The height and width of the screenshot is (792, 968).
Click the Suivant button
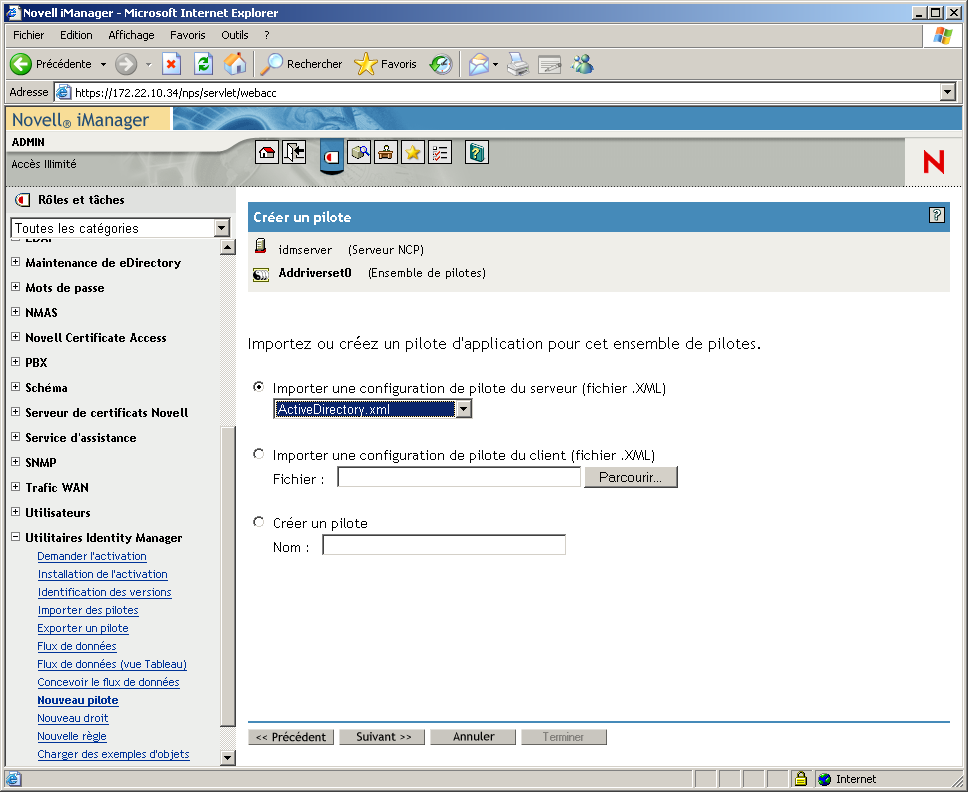click(381, 736)
